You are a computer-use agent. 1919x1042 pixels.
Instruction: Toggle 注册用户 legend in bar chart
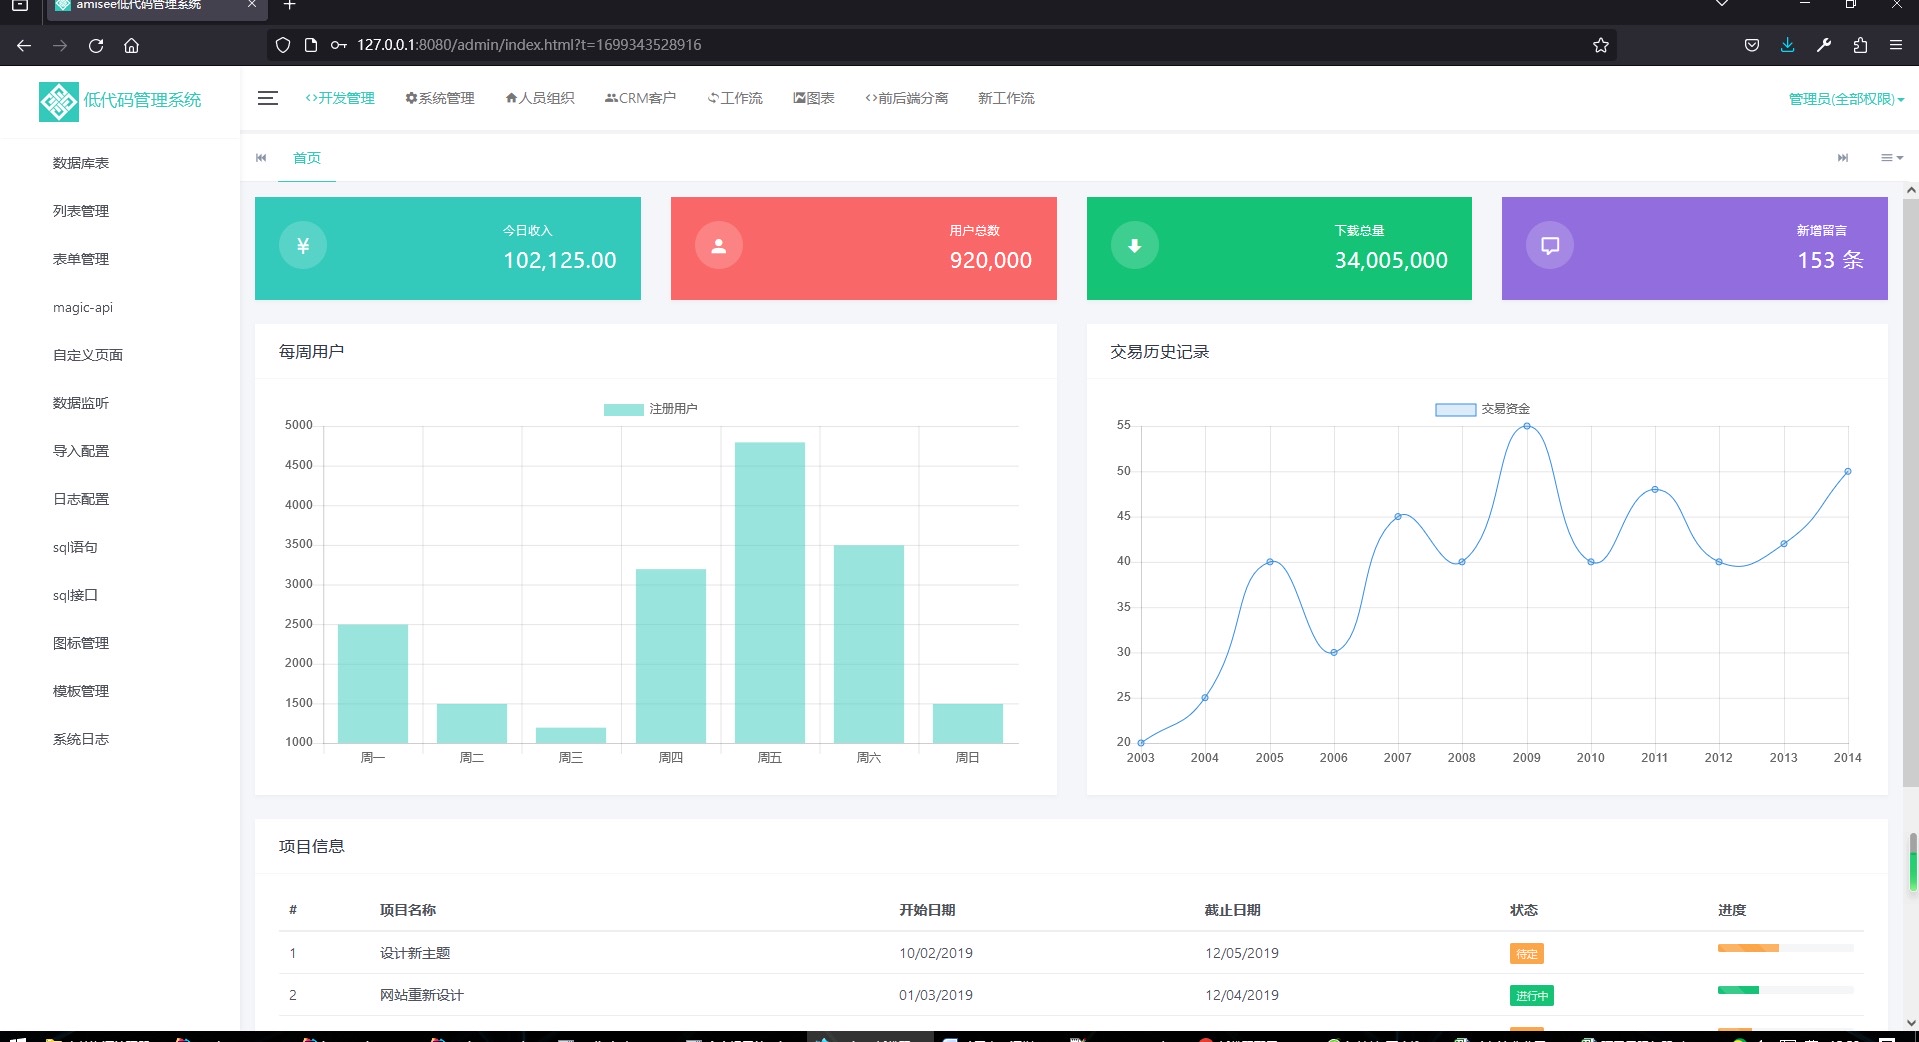[x=651, y=409]
